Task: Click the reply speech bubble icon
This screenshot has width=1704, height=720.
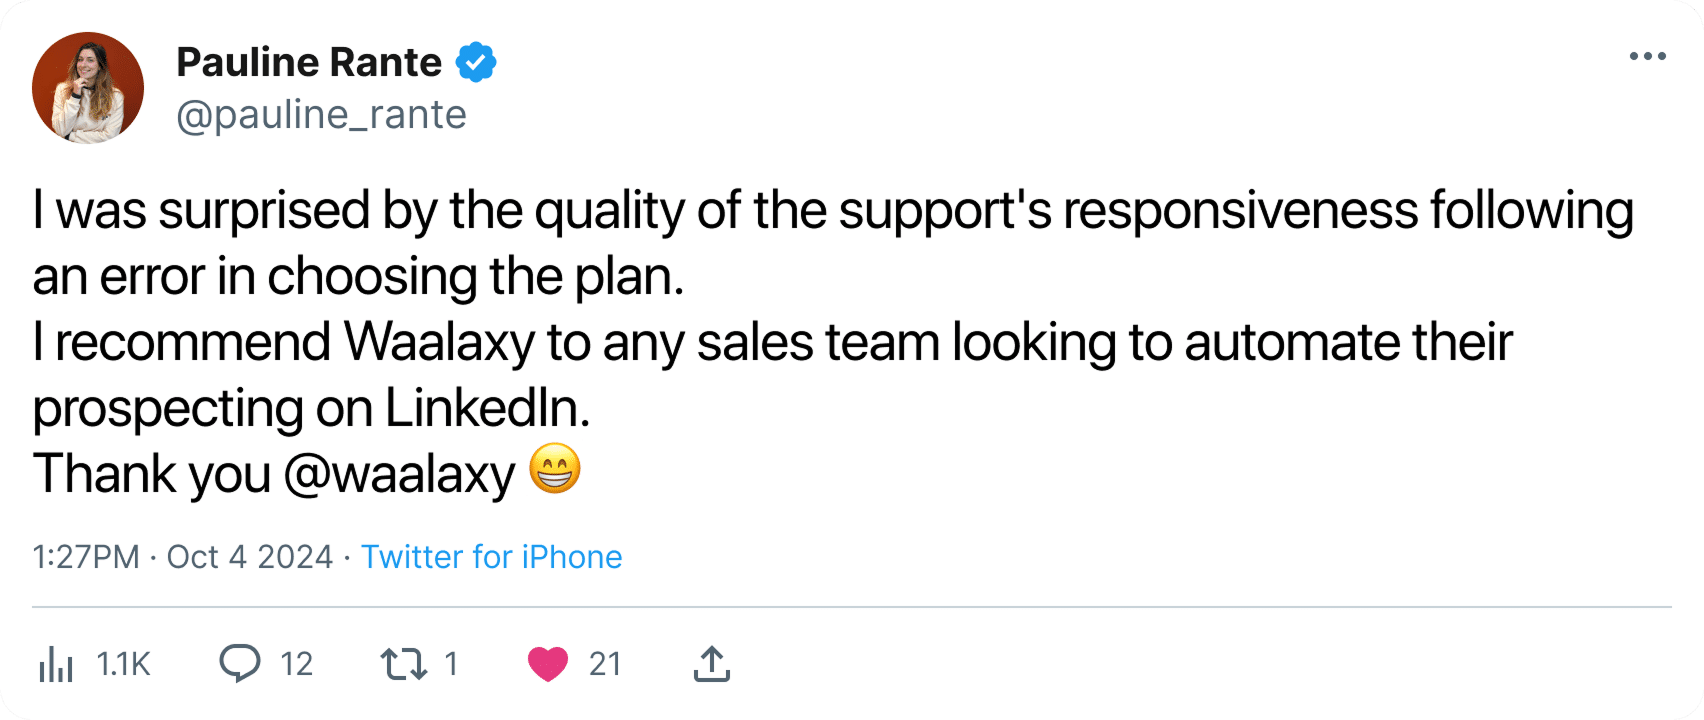Action: point(240,663)
